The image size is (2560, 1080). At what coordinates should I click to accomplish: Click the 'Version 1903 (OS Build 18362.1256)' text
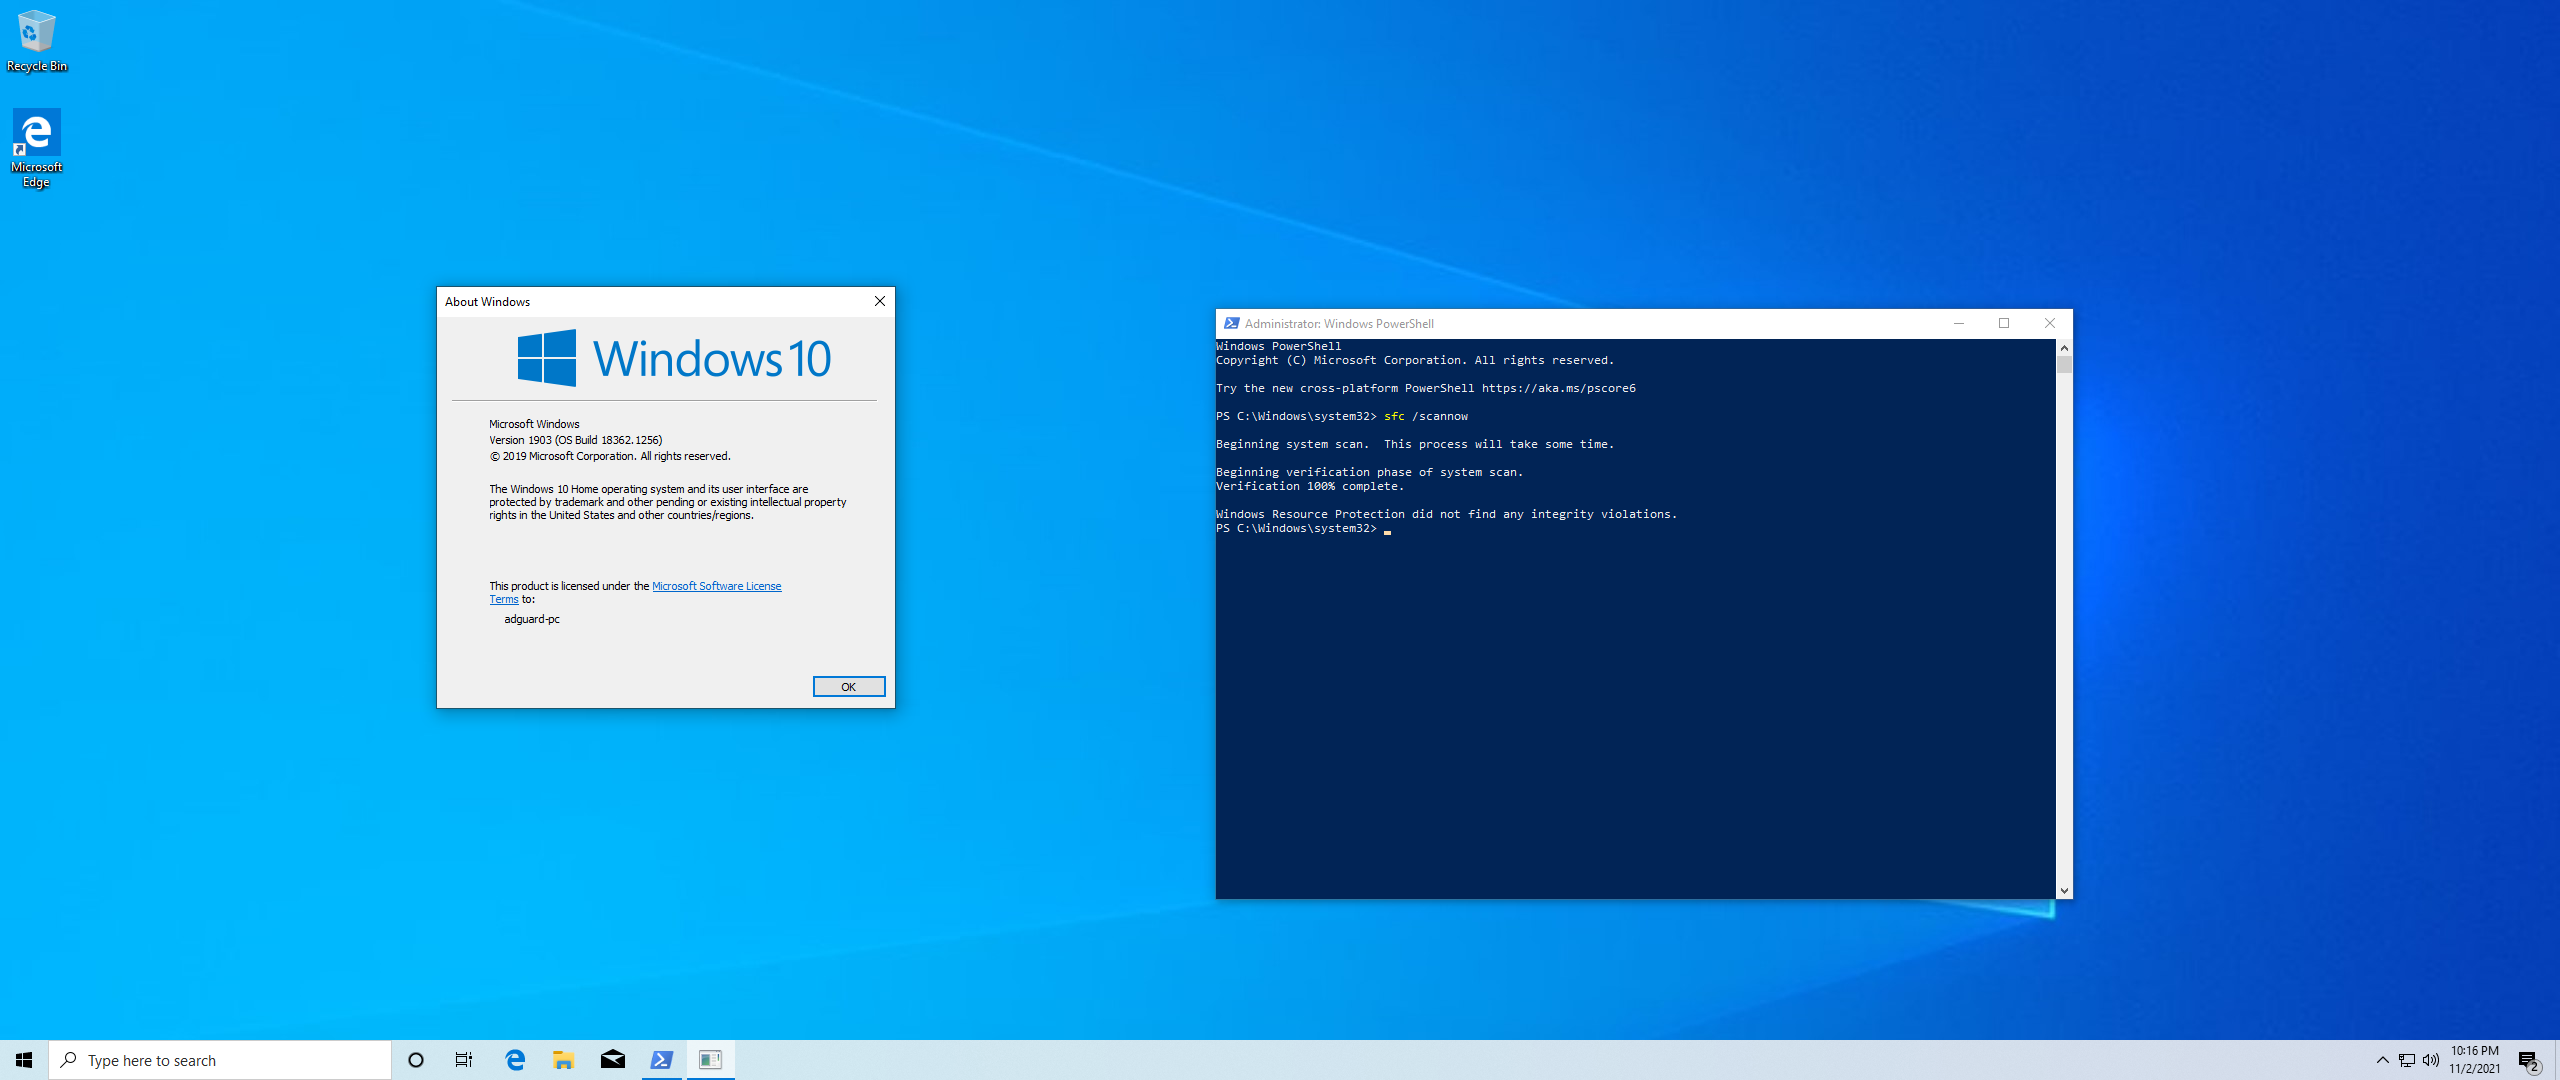point(575,440)
